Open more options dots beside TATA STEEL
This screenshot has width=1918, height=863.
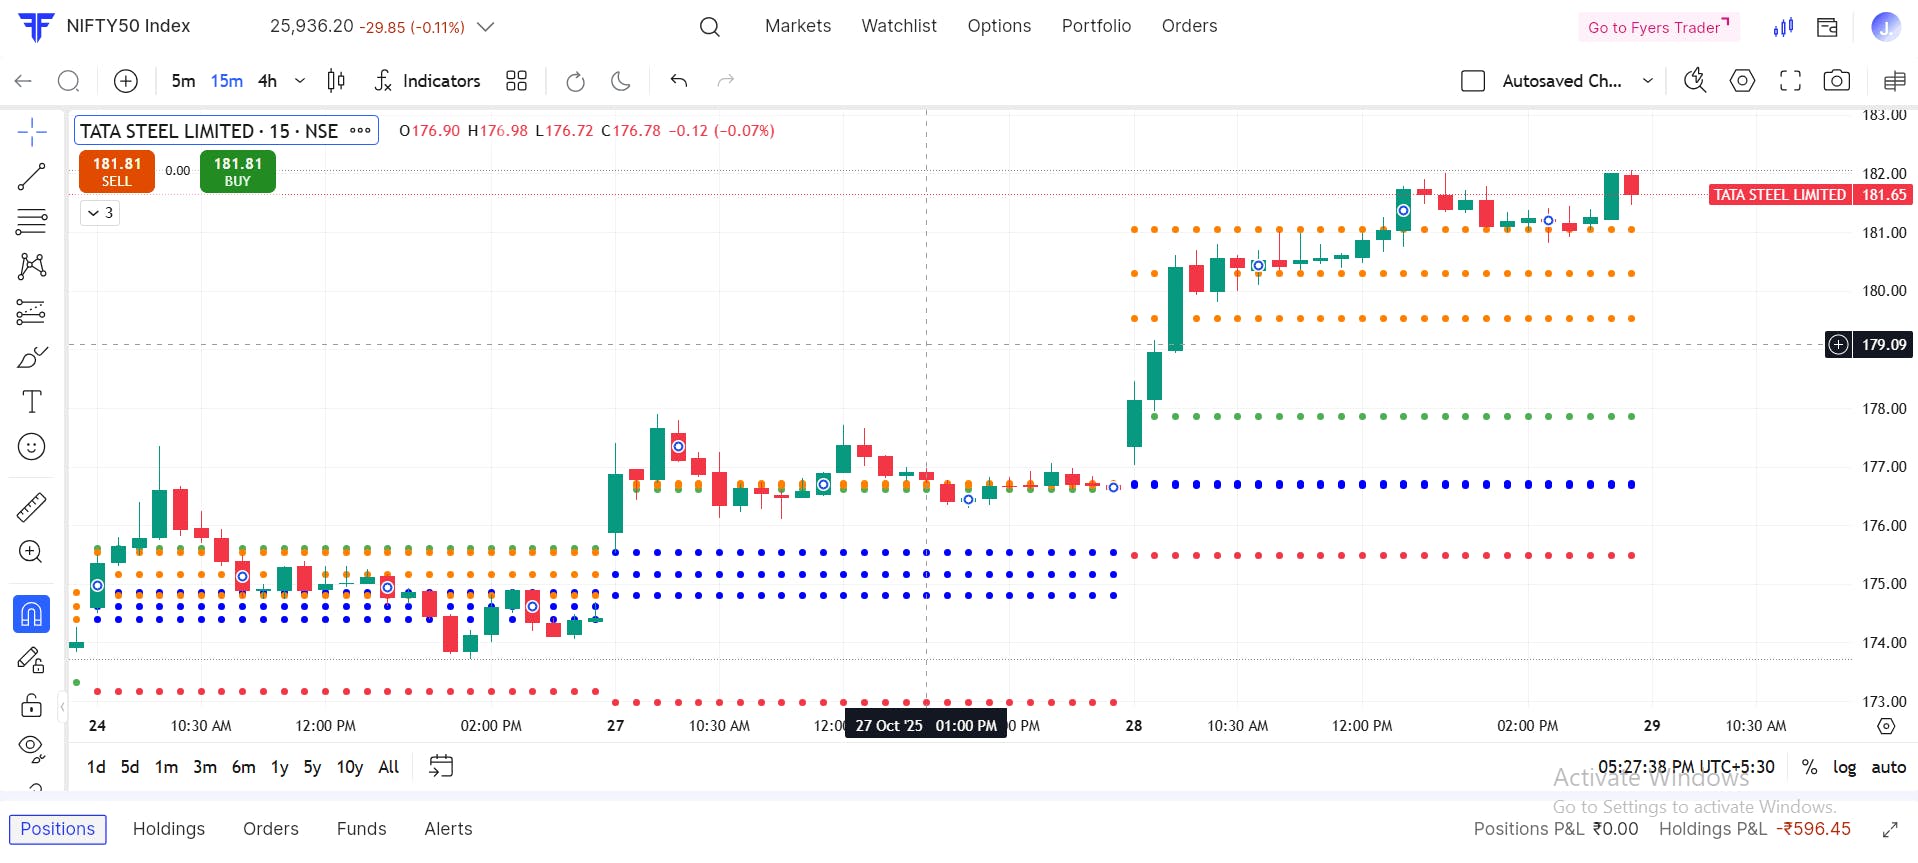[x=361, y=131]
